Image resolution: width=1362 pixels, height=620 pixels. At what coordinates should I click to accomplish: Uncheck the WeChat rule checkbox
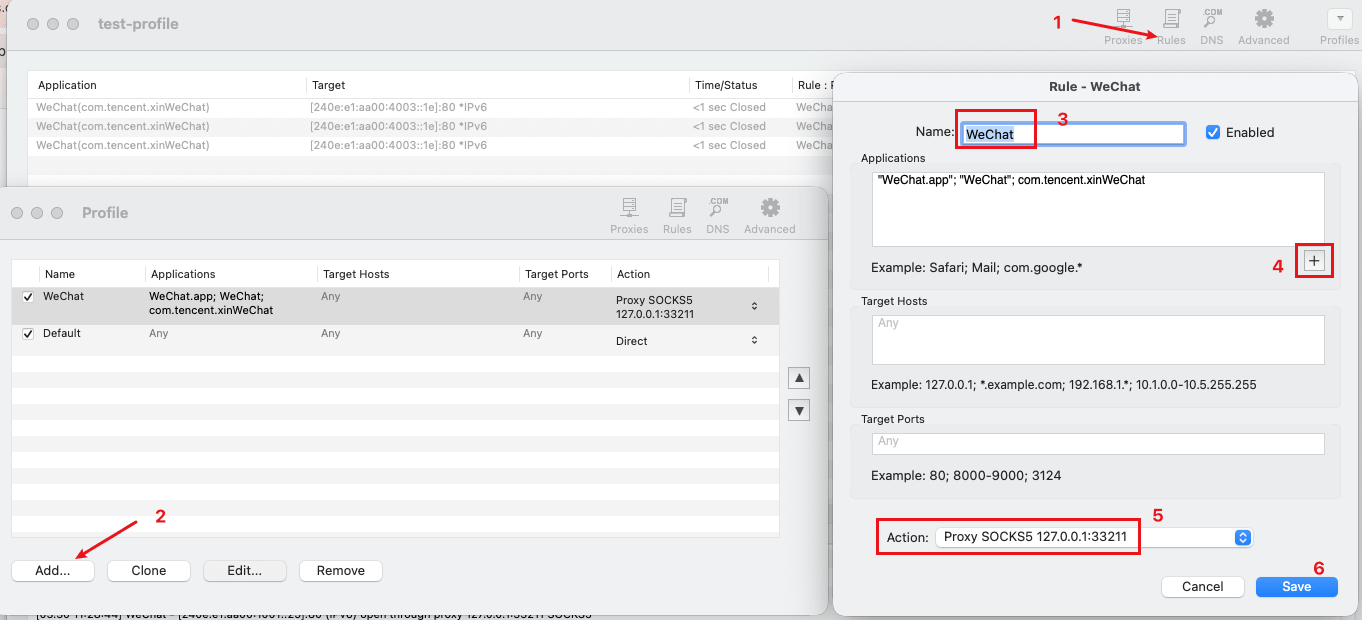tap(28, 297)
